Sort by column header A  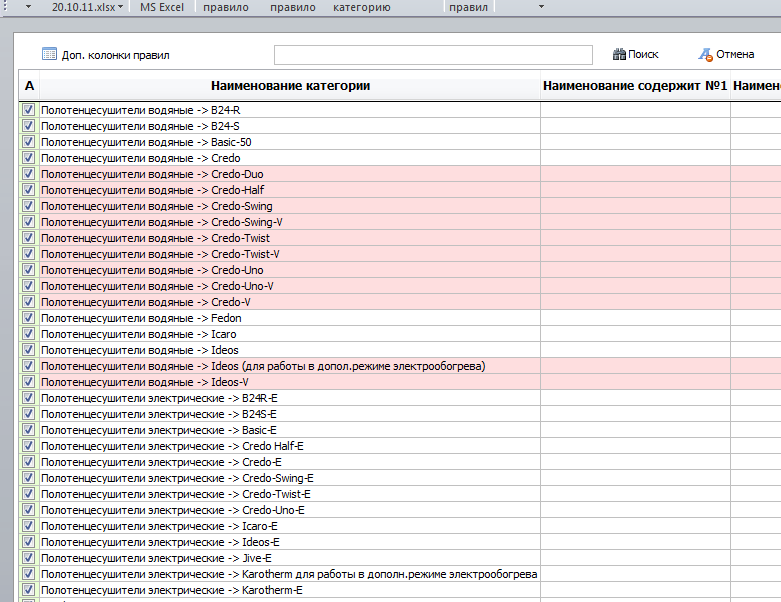coord(29,86)
